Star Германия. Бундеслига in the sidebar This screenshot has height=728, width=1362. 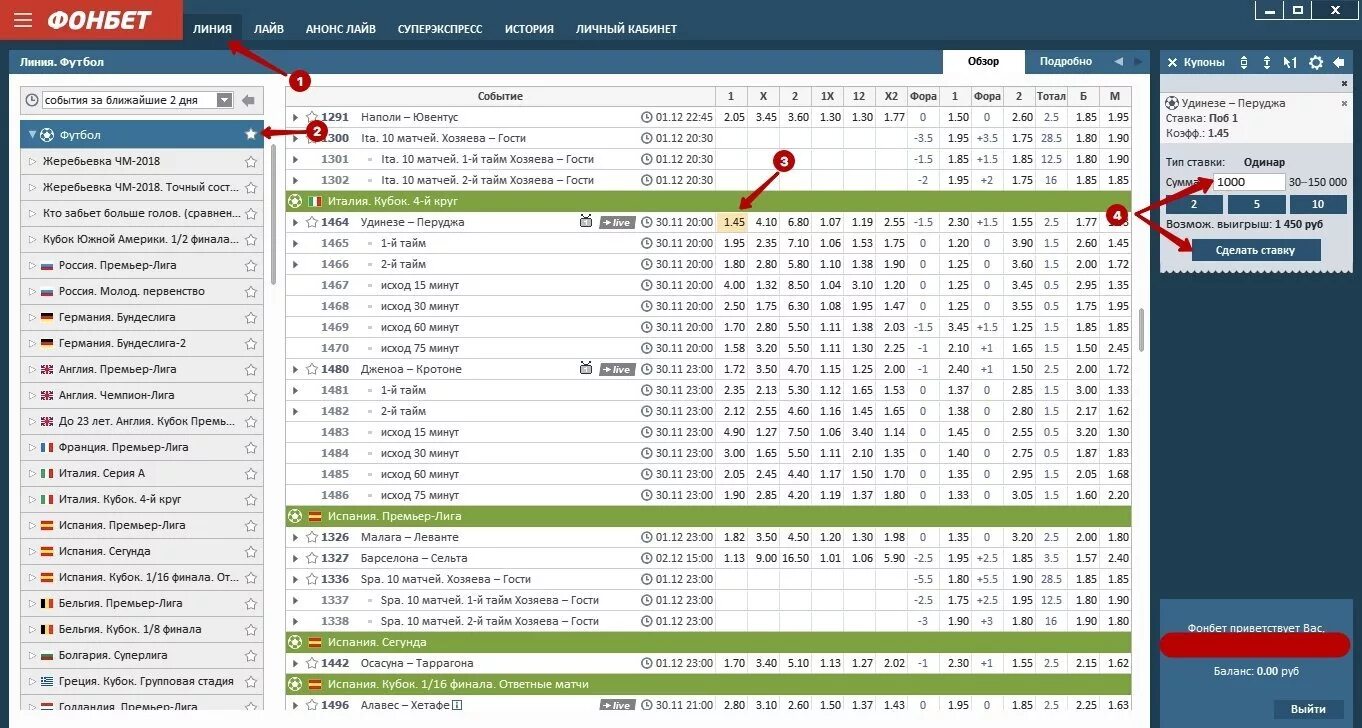(x=251, y=317)
